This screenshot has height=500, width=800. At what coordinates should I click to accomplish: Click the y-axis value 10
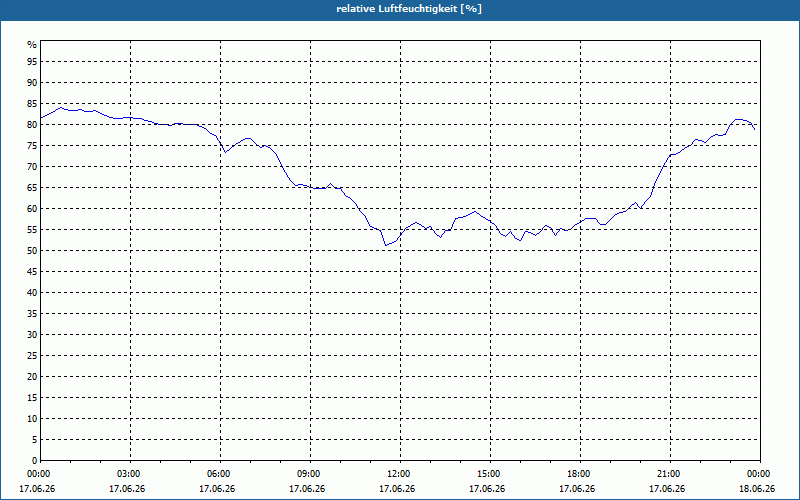pyautogui.click(x=32, y=418)
